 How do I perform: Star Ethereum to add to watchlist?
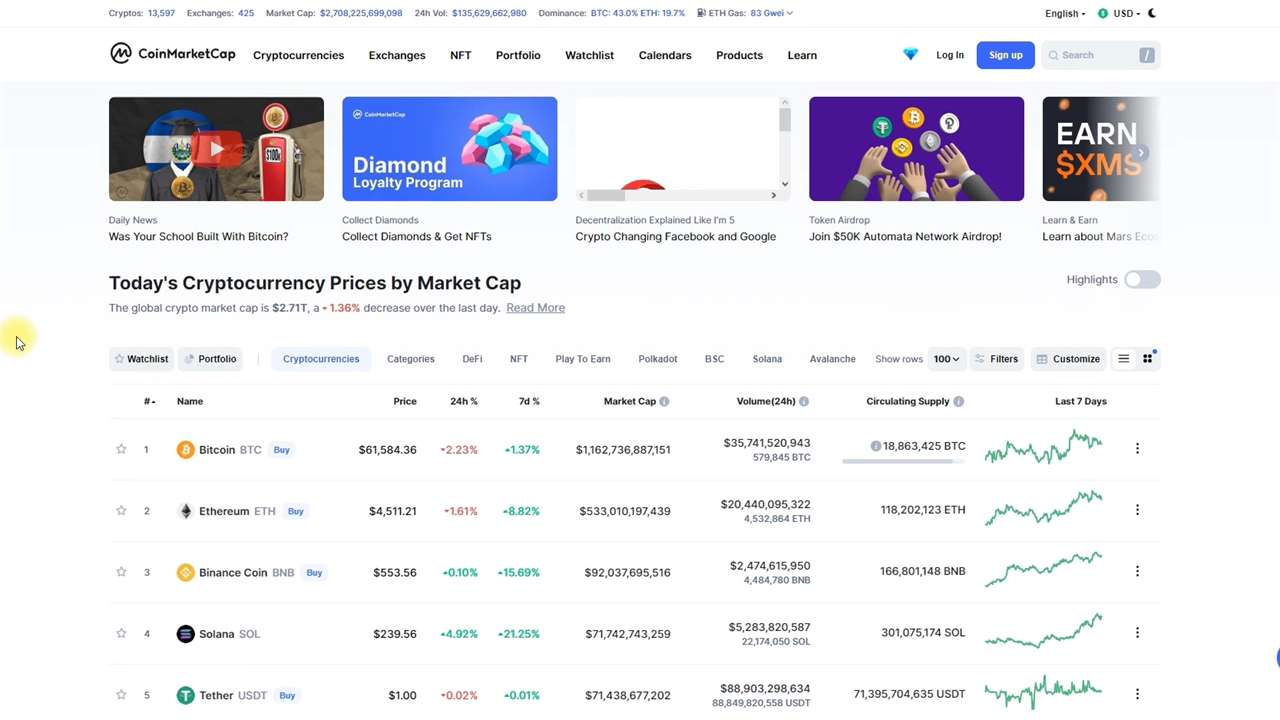coord(121,511)
